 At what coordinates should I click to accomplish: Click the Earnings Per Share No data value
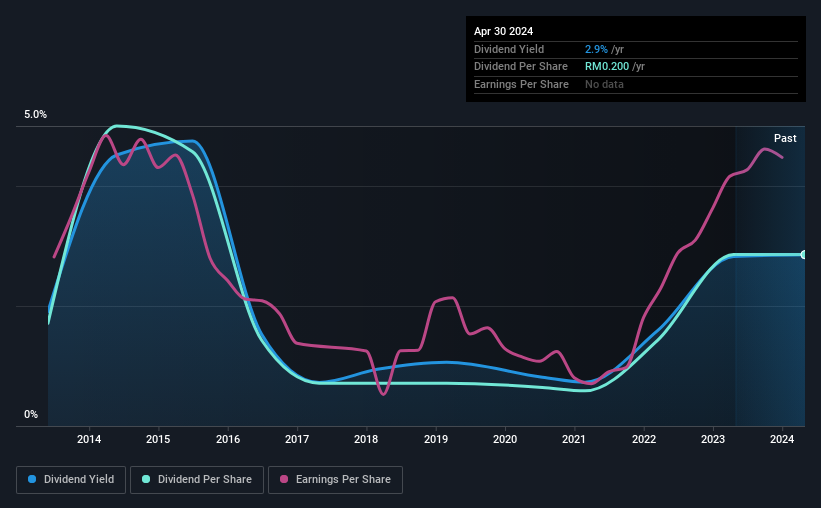(604, 84)
